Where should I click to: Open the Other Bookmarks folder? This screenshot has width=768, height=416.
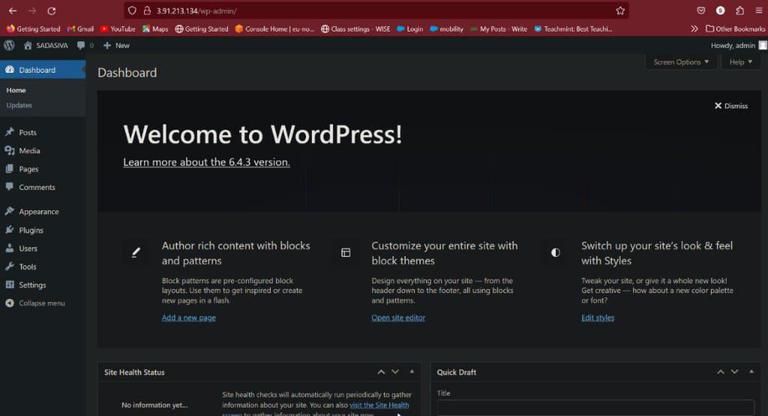735,29
